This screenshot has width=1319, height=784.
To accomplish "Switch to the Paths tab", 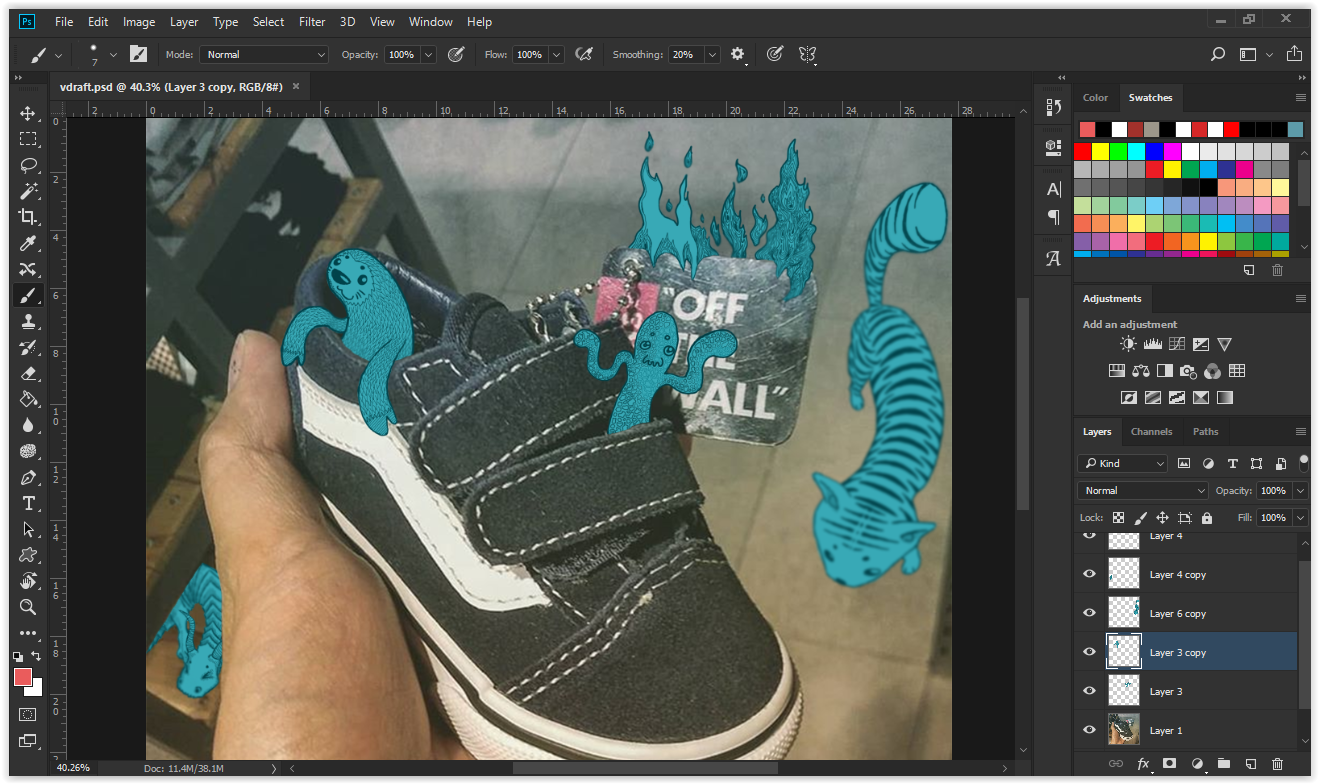I will (x=1205, y=432).
